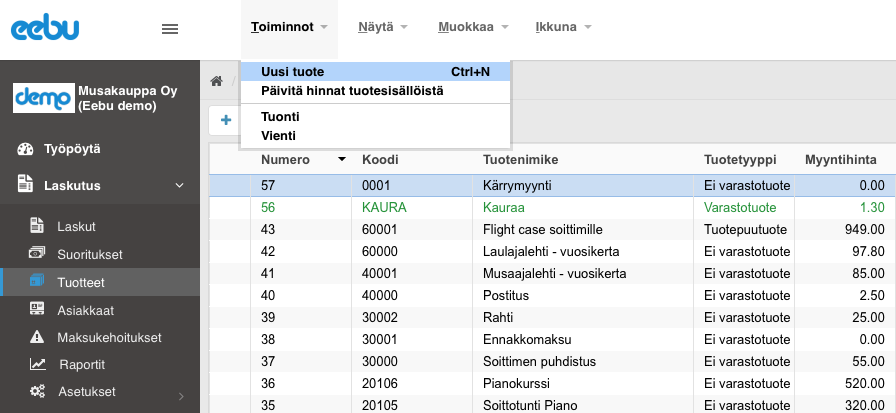
Task: Click the Maksukehoitukset warning triangle icon
Action: point(37,337)
